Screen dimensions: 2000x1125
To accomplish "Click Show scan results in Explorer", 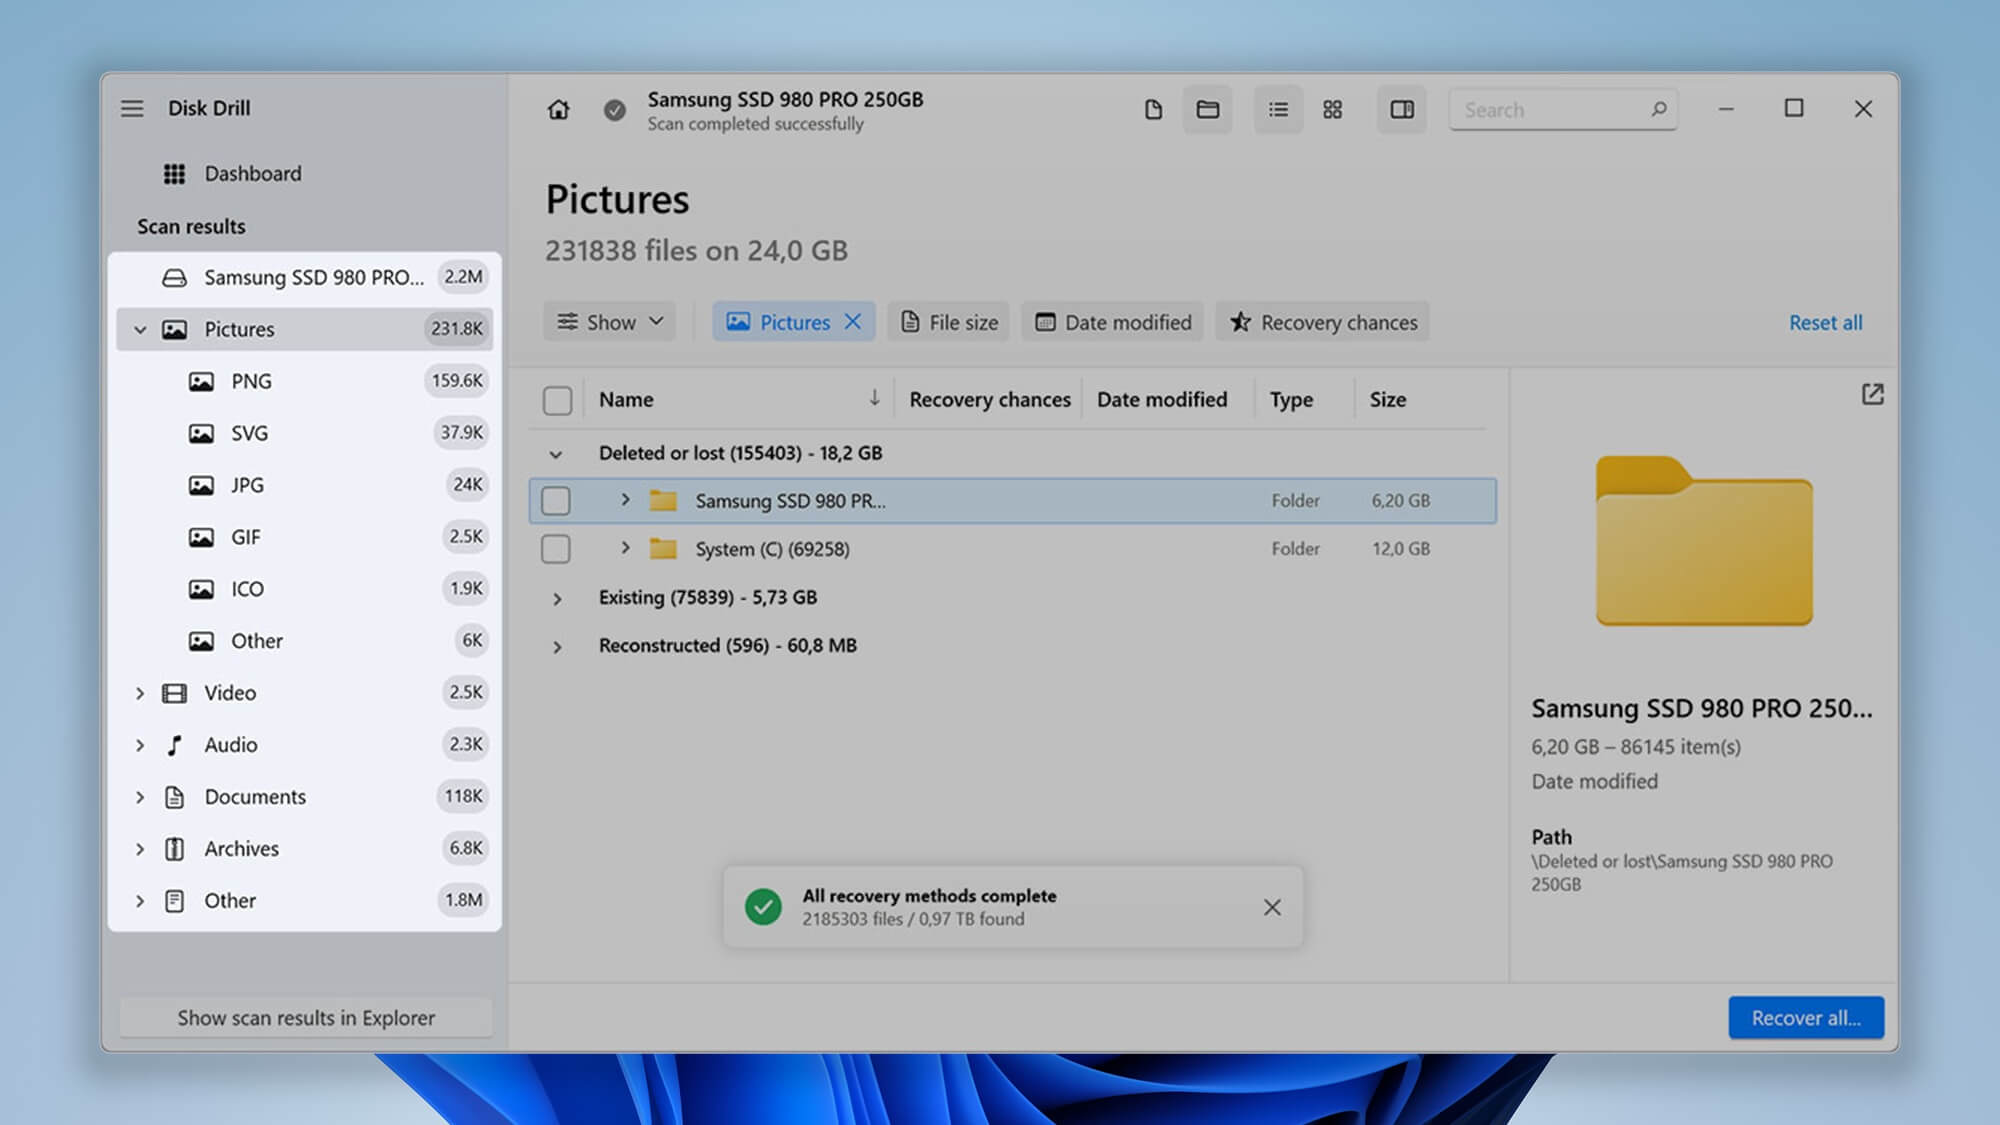I will coord(306,1018).
